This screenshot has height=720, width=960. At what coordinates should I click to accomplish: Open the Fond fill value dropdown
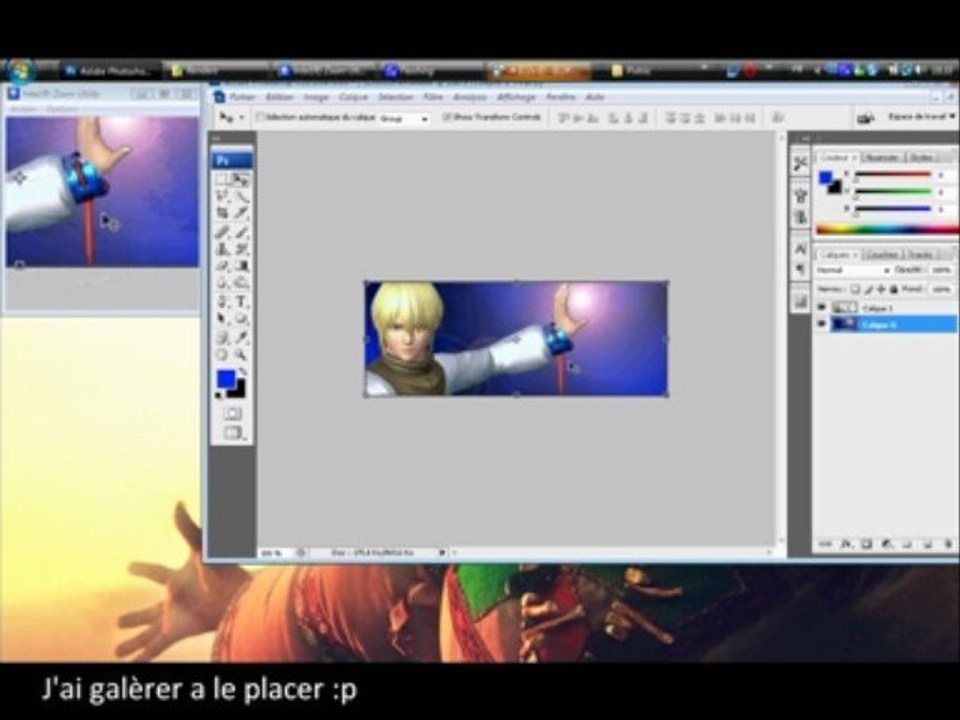pos(942,289)
